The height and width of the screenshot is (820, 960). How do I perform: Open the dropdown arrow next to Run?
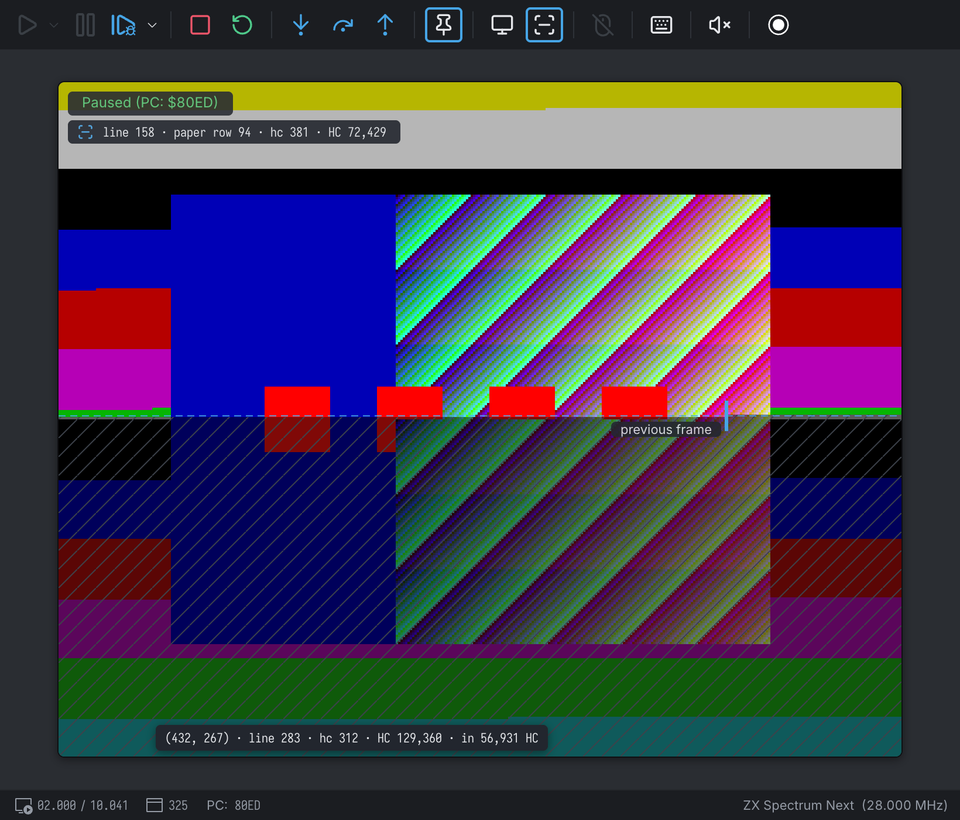click(54, 25)
